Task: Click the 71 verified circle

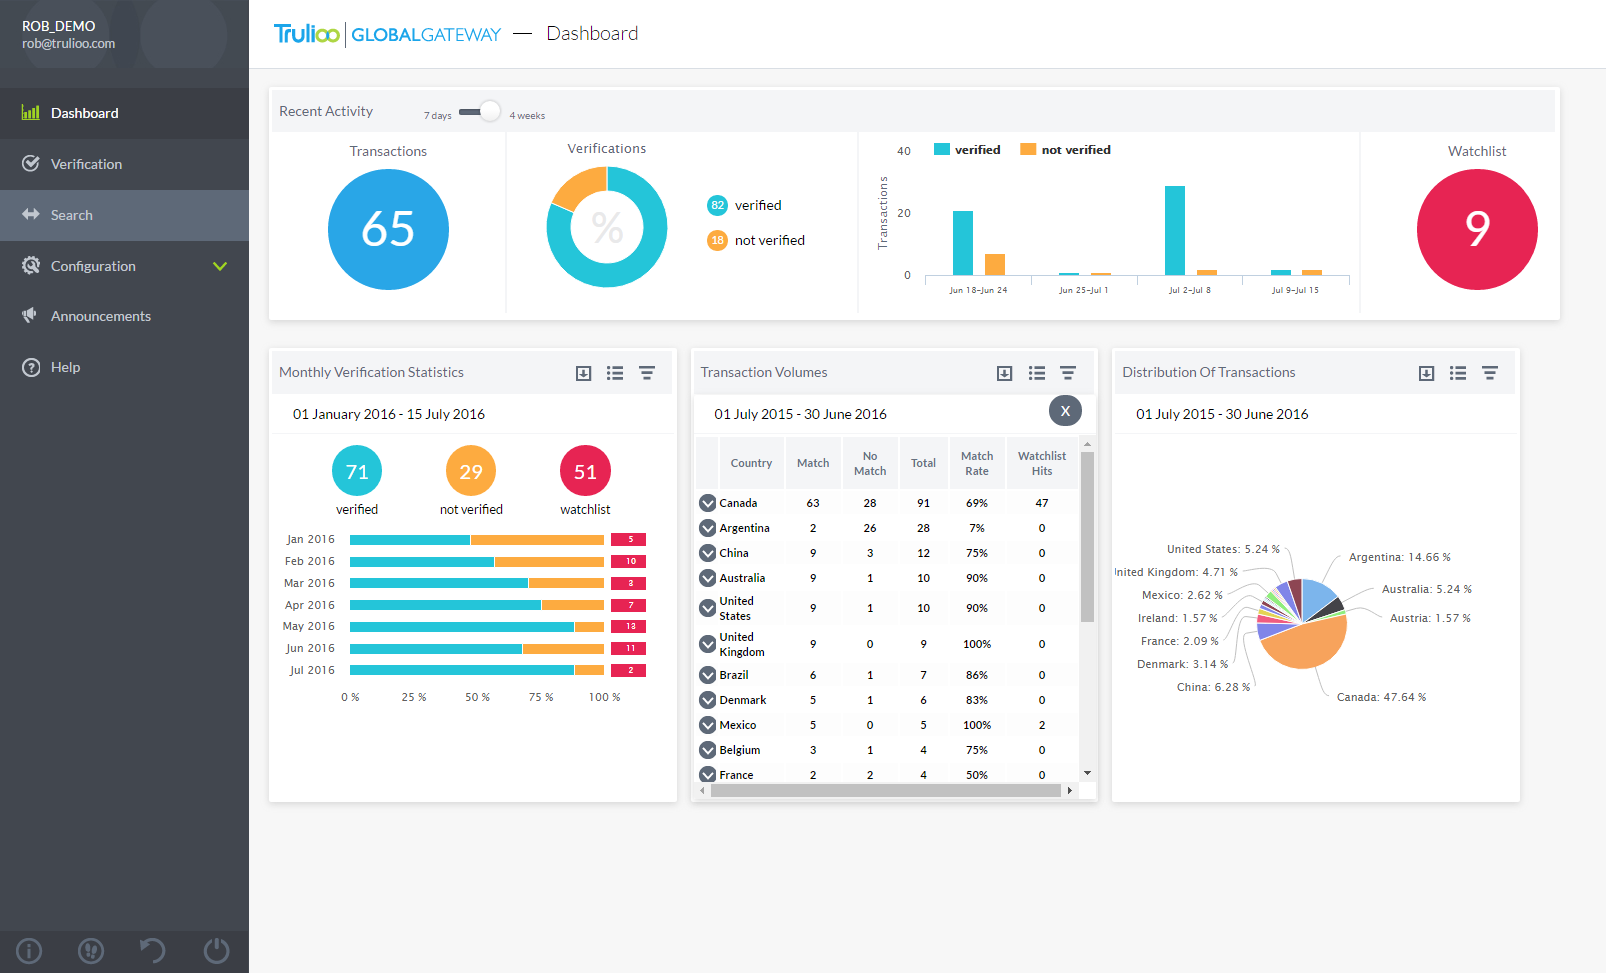Action: tap(357, 471)
